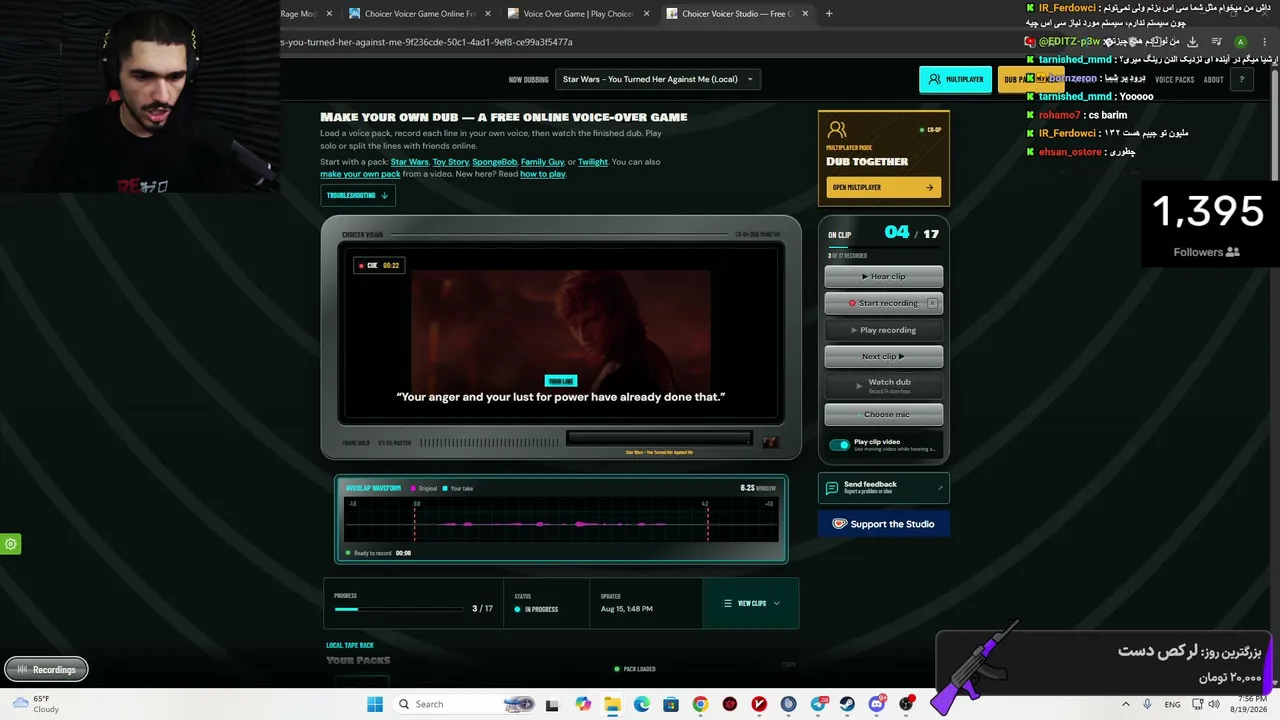Image resolution: width=1280 pixels, height=720 pixels.
Task: Play the original with Hear clip
Action: 883,276
